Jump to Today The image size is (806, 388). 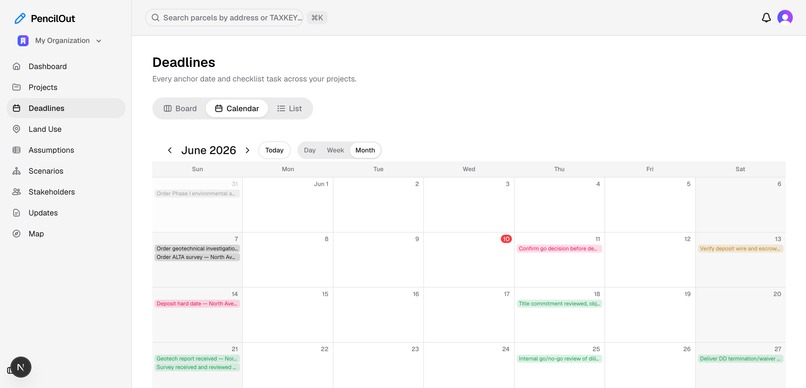(274, 151)
